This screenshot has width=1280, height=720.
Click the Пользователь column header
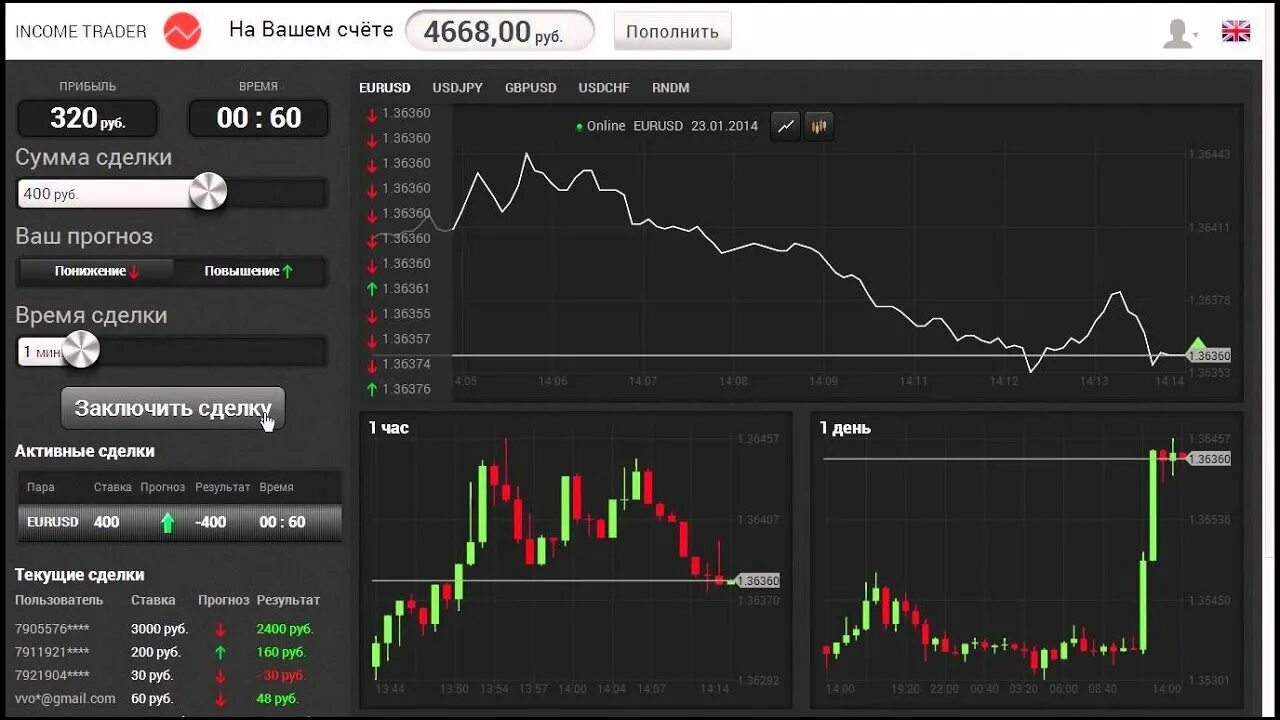click(59, 600)
